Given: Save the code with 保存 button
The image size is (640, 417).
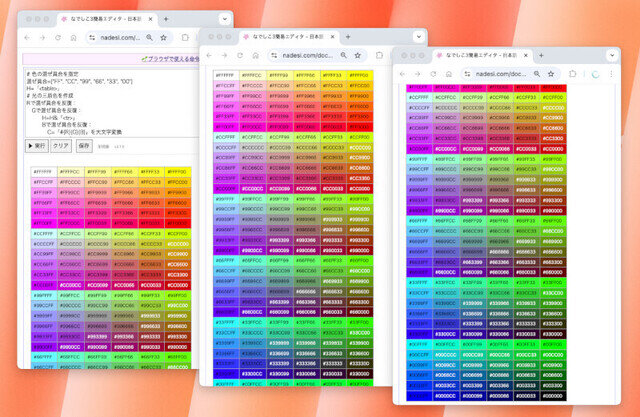Looking at the screenshot, I should (x=84, y=146).
